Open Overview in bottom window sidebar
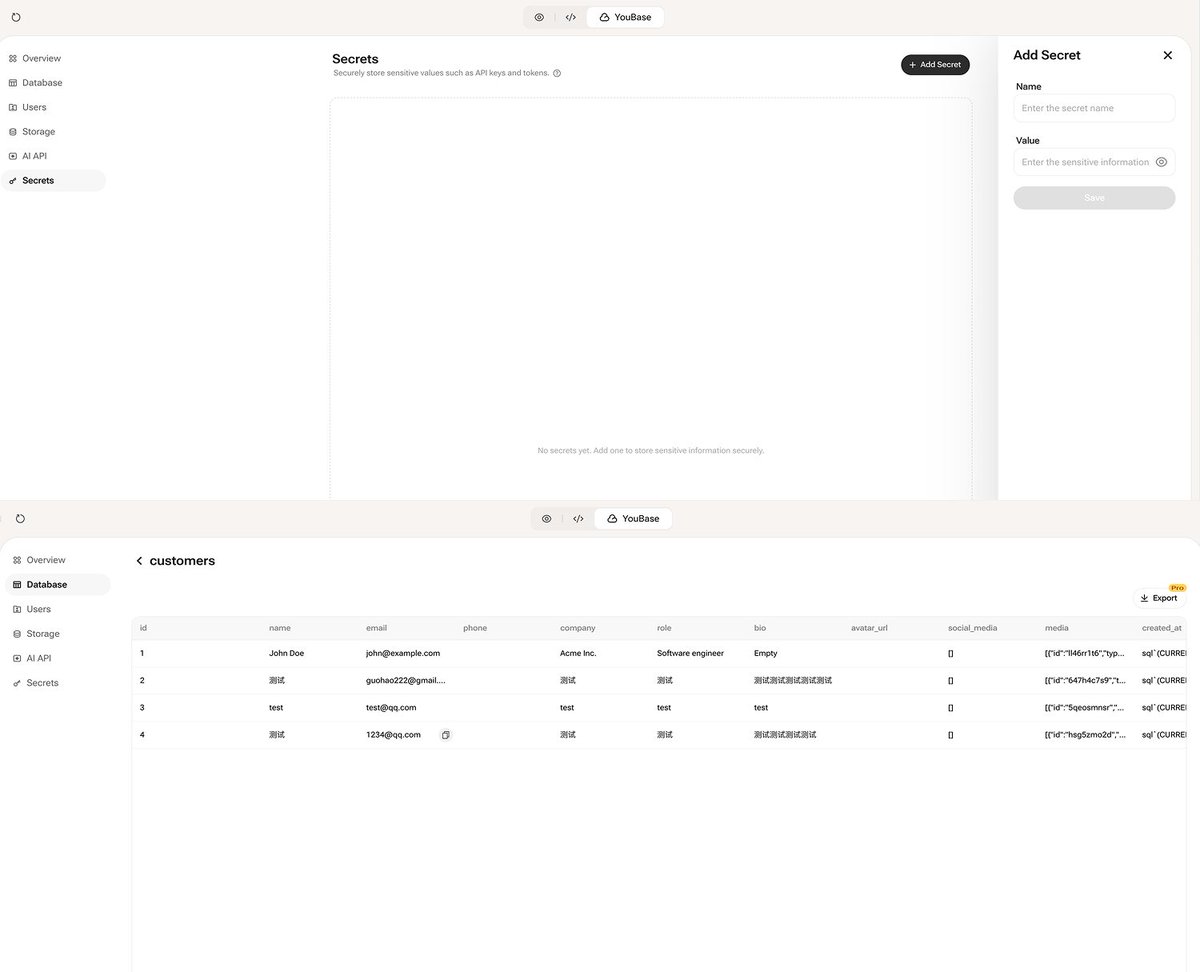 pos(57,560)
